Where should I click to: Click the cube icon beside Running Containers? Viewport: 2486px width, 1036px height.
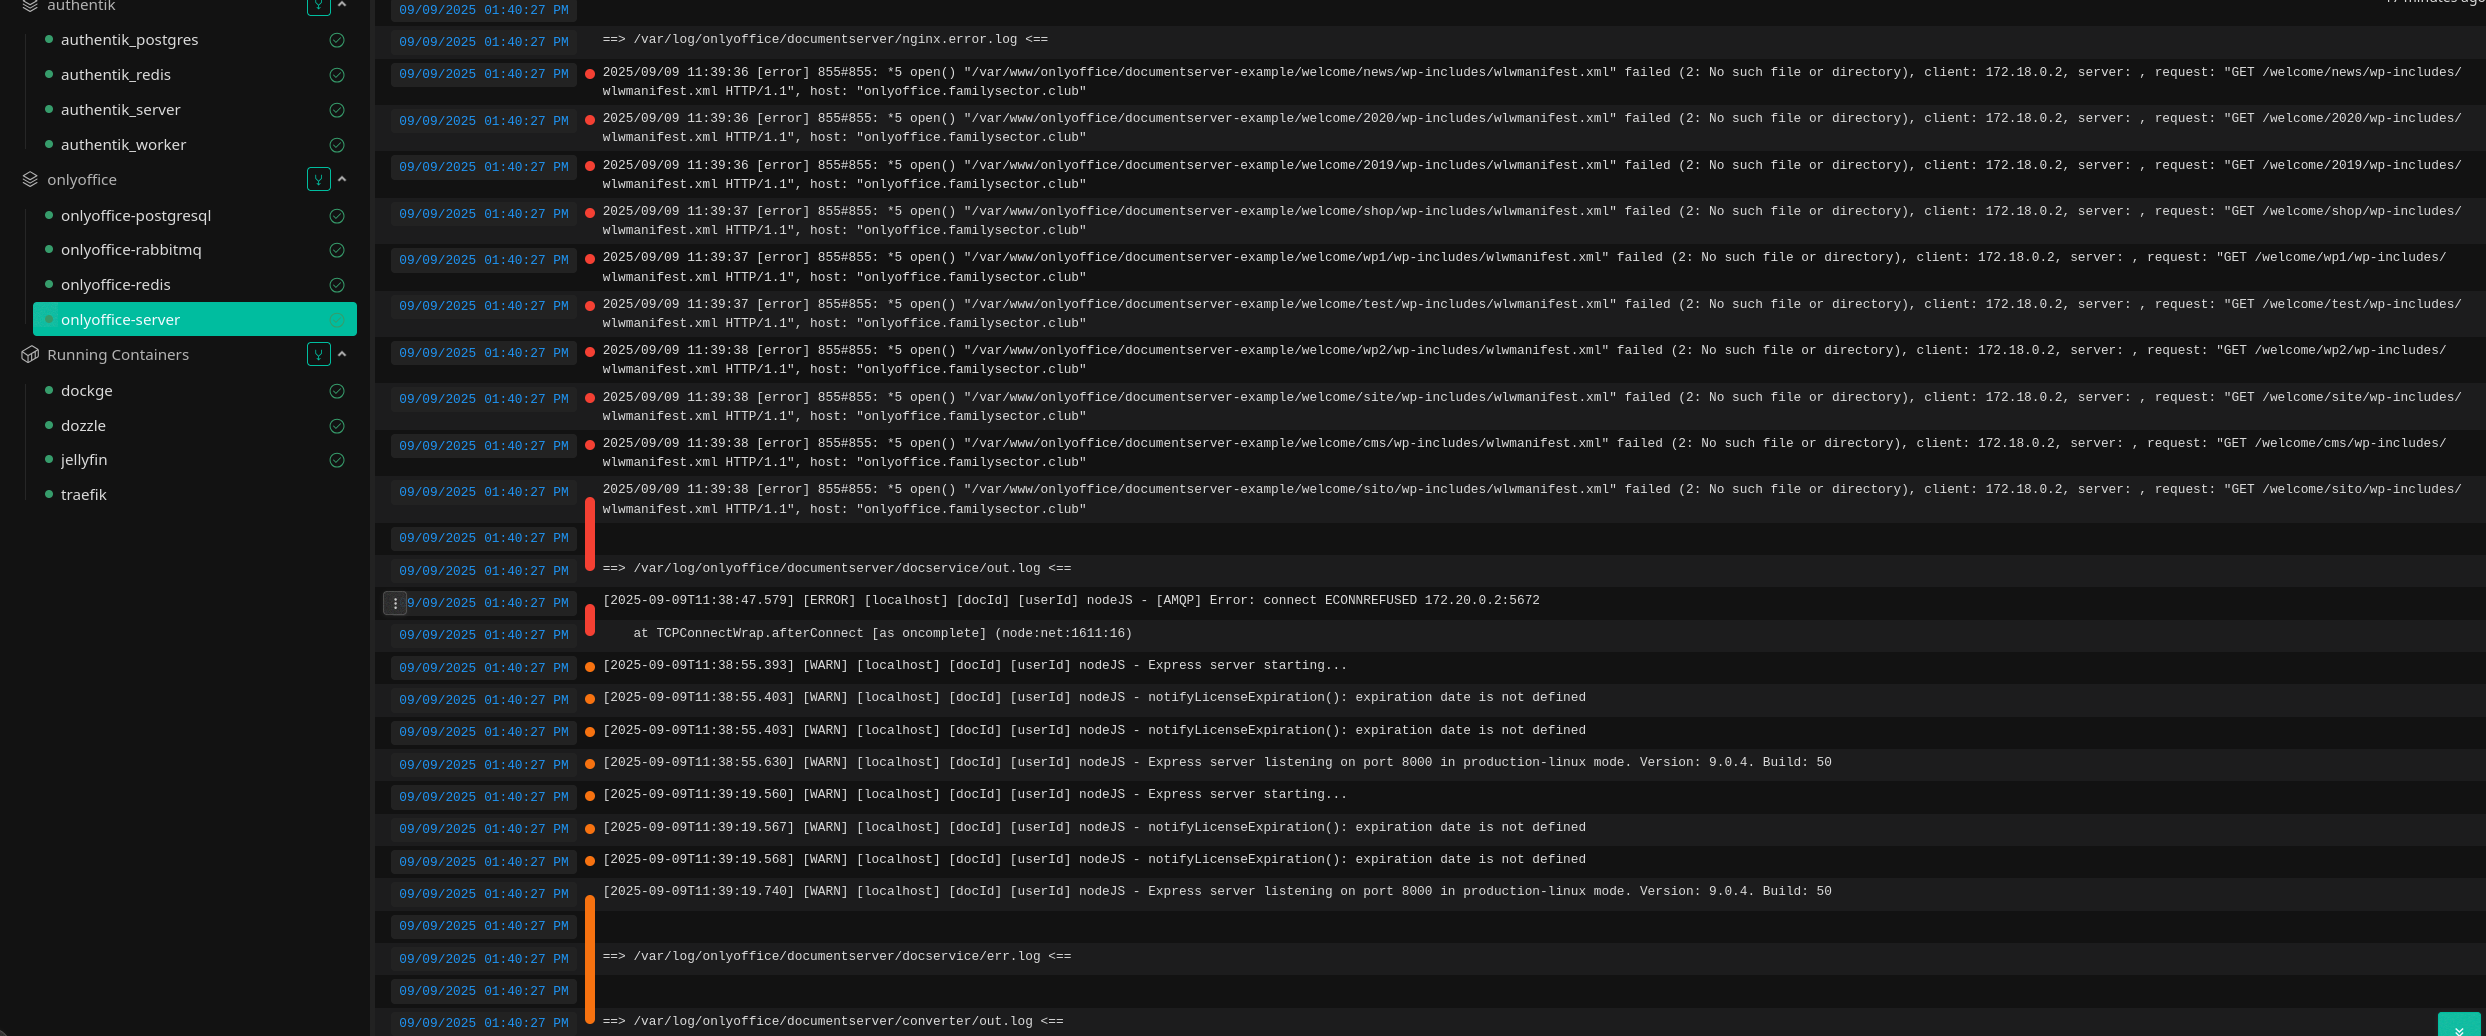[x=30, y=354]
